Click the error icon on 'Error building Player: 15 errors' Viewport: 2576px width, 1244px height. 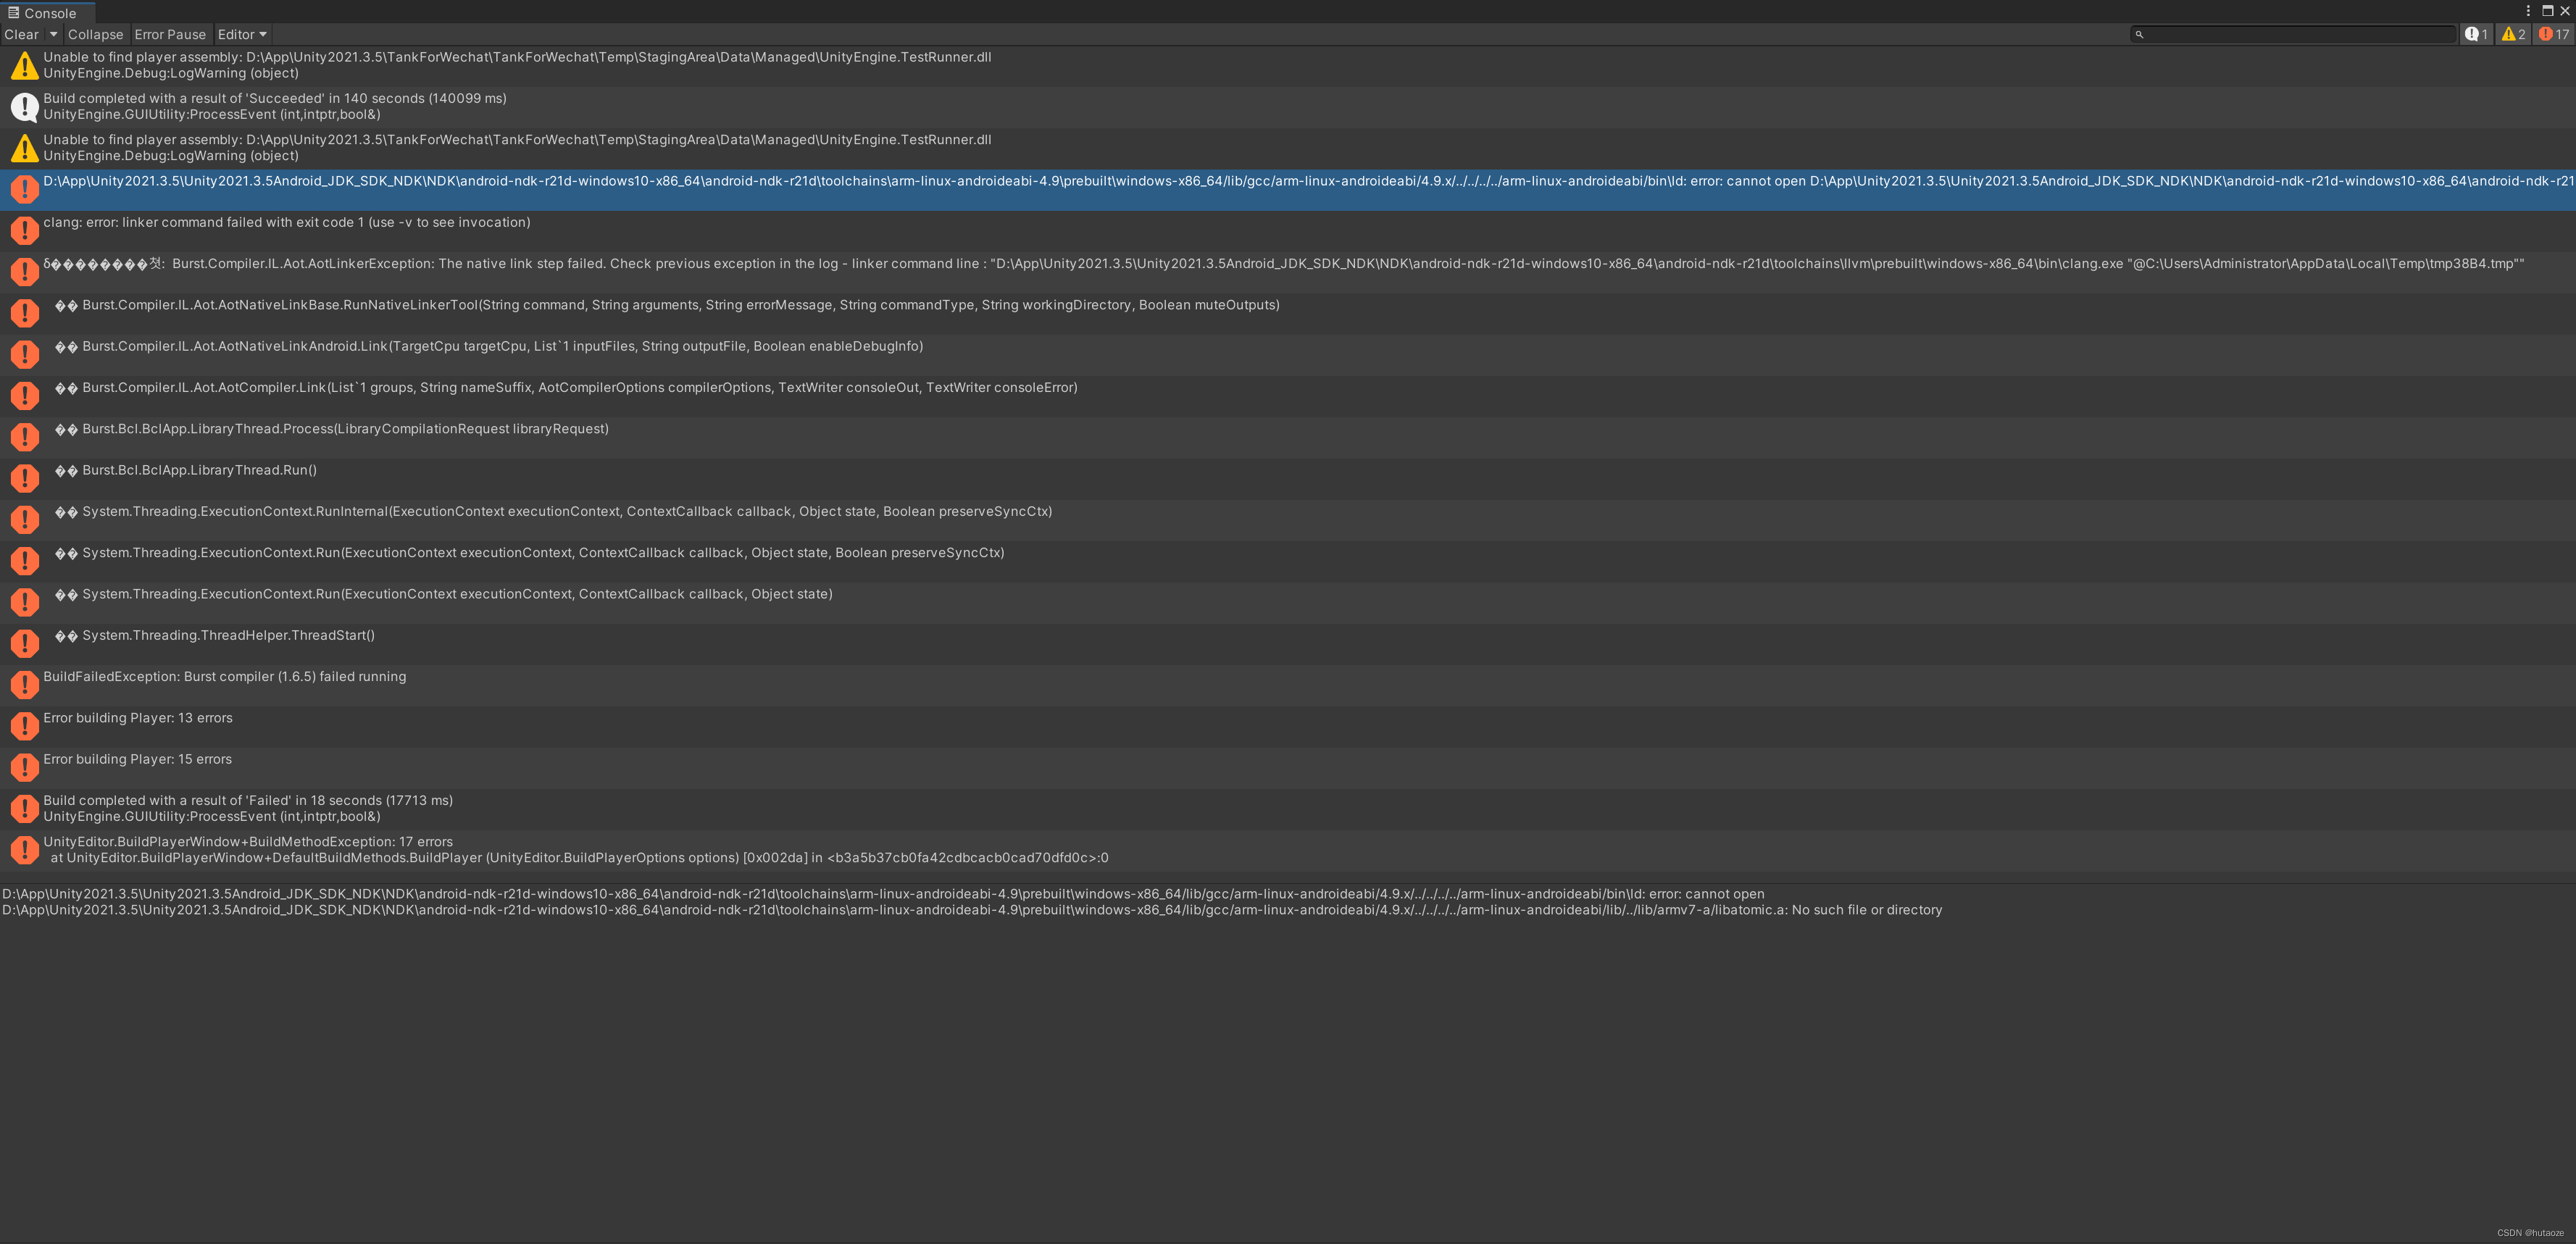24,767
